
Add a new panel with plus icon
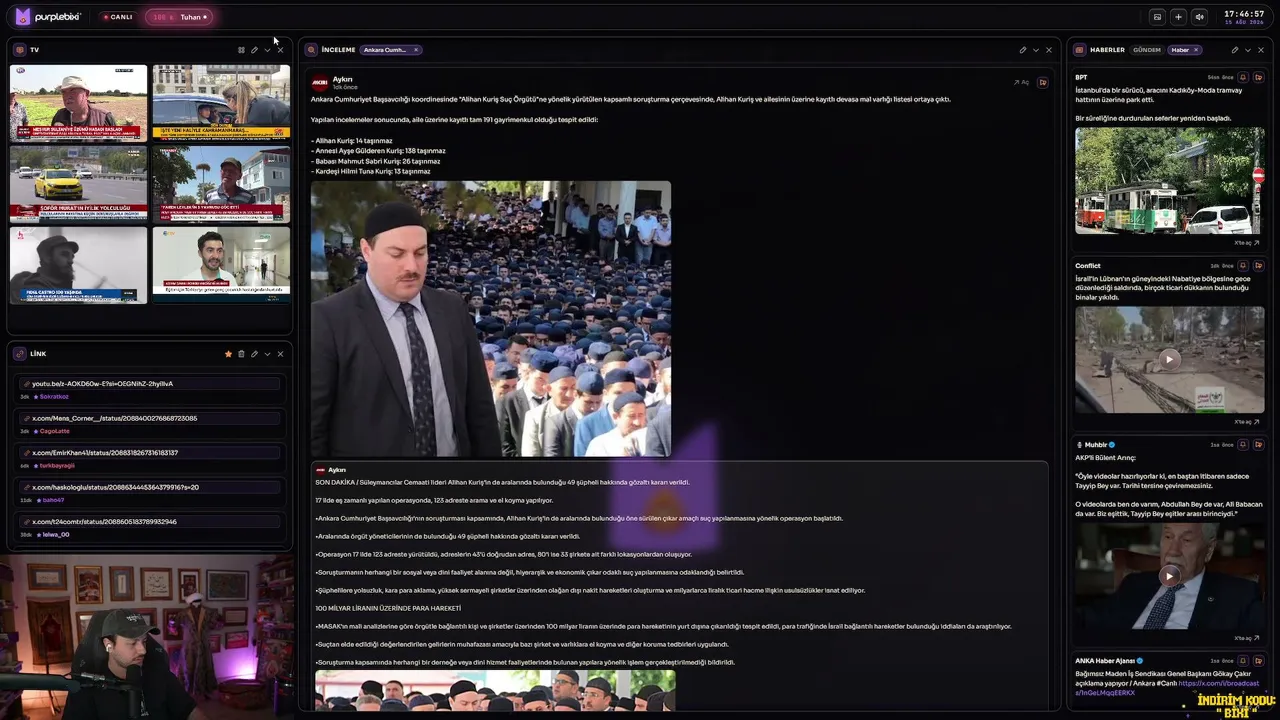[1178, 17]
